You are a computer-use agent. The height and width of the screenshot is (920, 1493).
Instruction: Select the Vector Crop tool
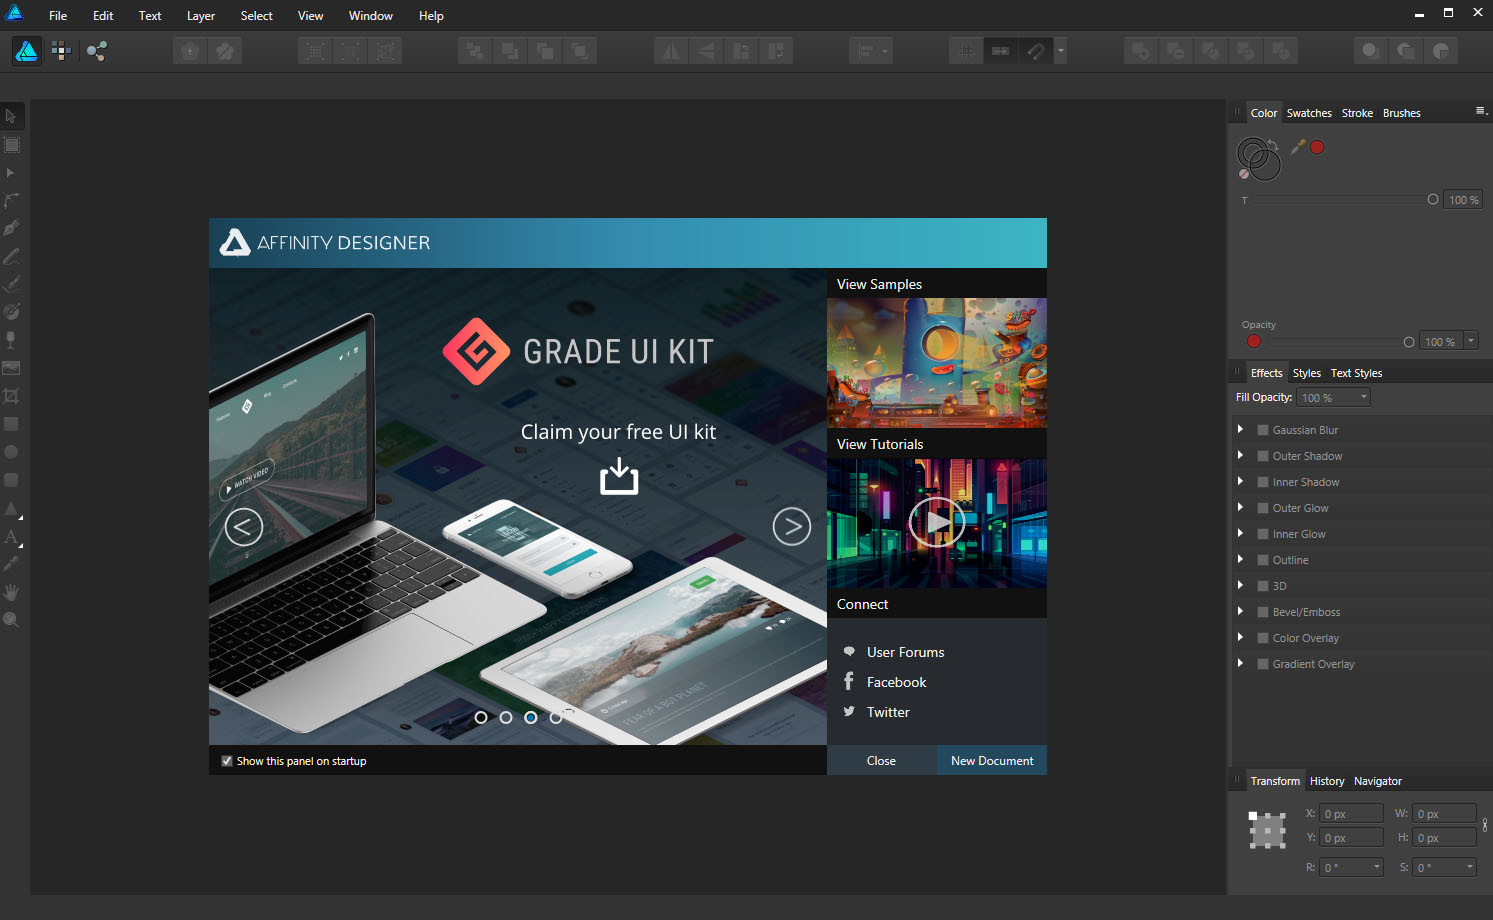(11, 396)
